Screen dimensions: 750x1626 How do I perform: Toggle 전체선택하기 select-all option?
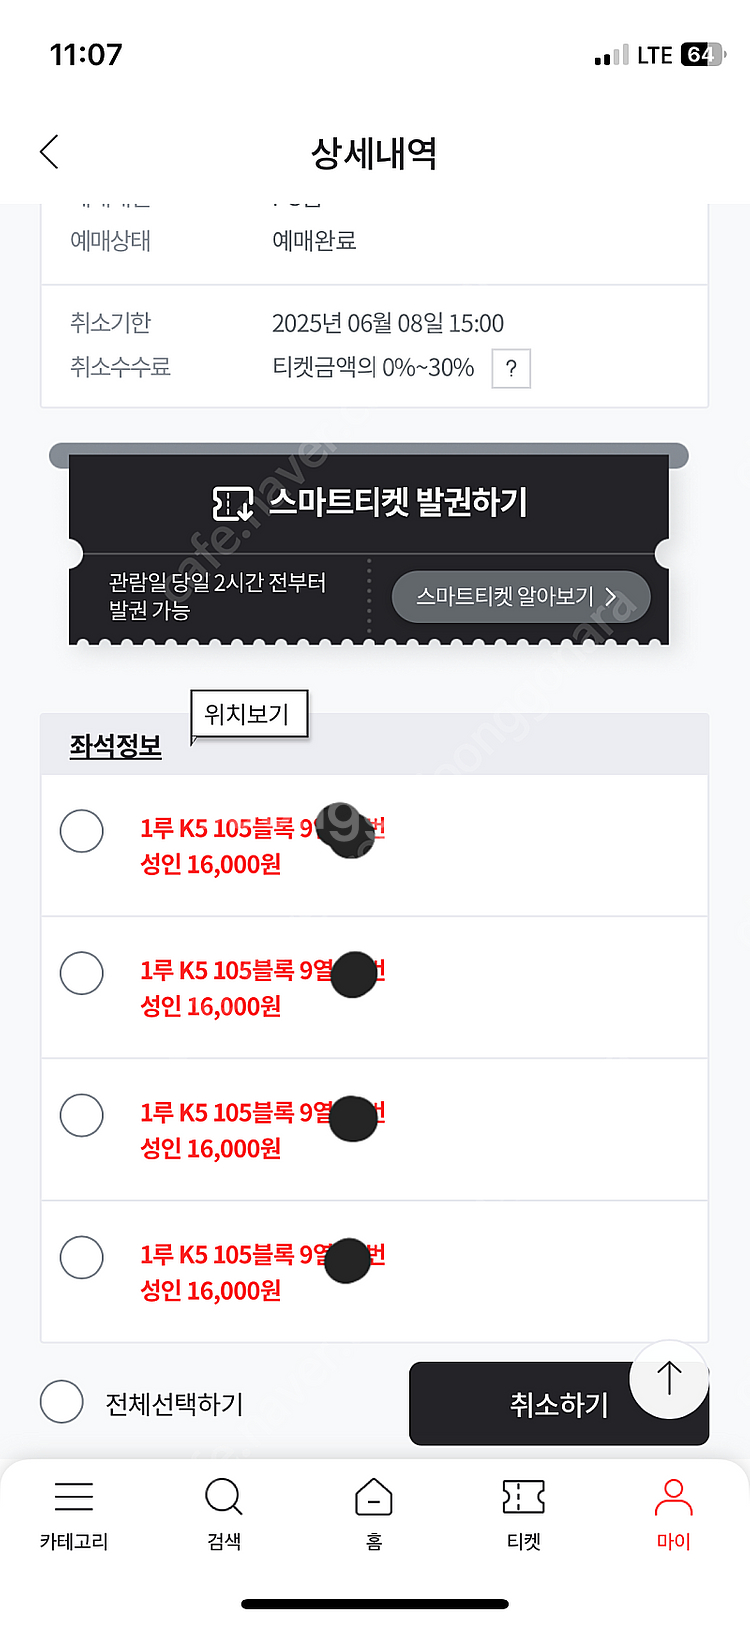(x=62, y=1402)
